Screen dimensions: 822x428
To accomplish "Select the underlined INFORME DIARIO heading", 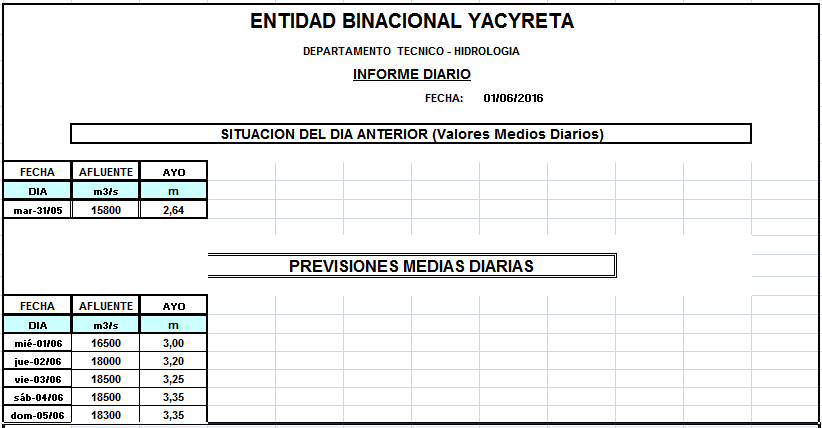I will (411, 74).
